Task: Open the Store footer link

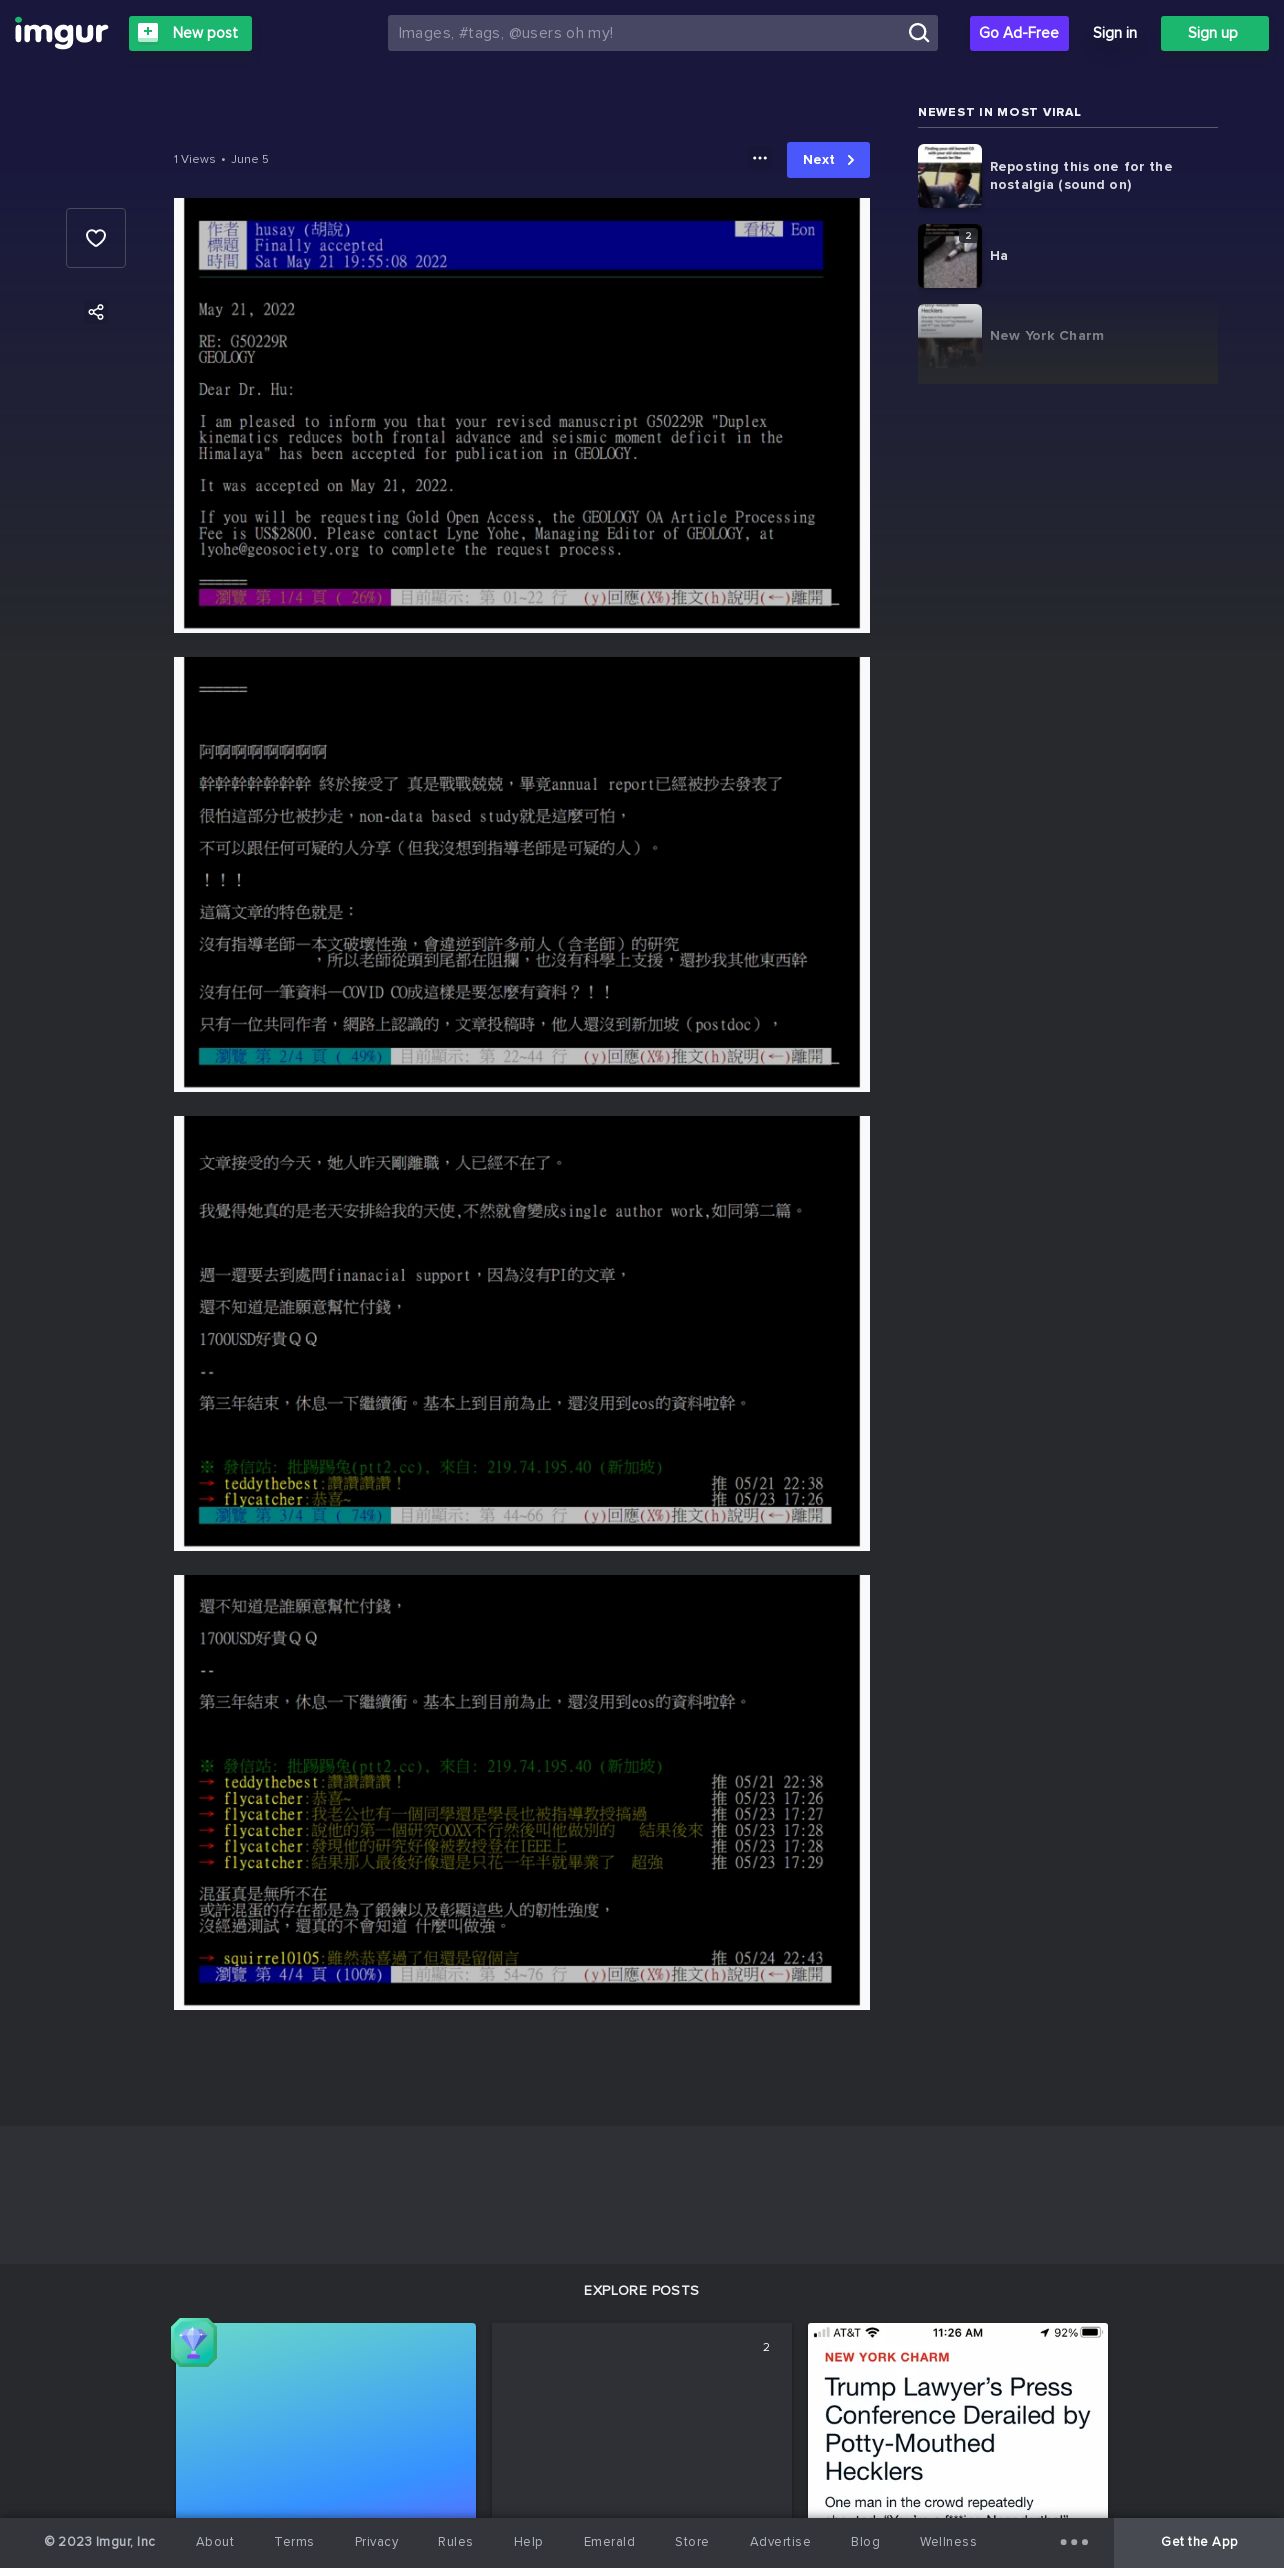Action: click(x=692, y=2541)
